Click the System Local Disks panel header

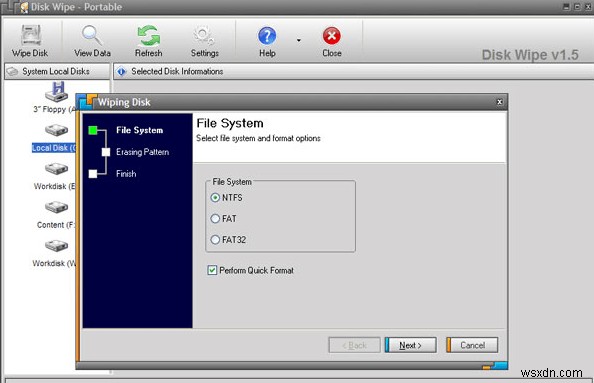pos(57,71)
